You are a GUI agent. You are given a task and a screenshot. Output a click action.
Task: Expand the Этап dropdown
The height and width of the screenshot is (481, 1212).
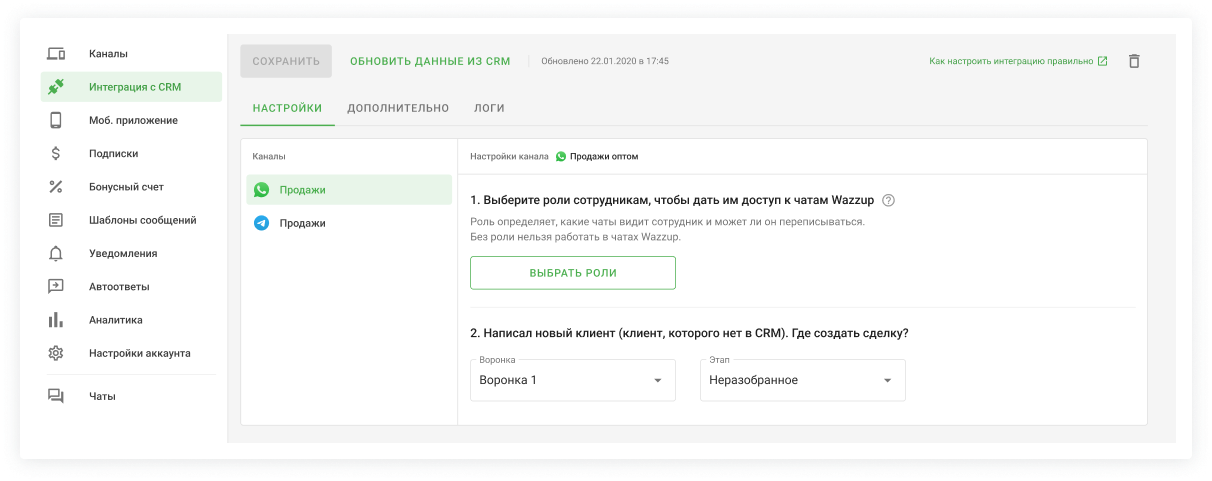[x=802, y=381]
